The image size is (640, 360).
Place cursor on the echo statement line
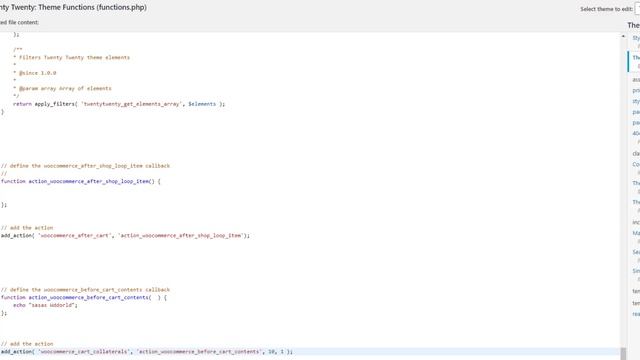click(45, 305)
